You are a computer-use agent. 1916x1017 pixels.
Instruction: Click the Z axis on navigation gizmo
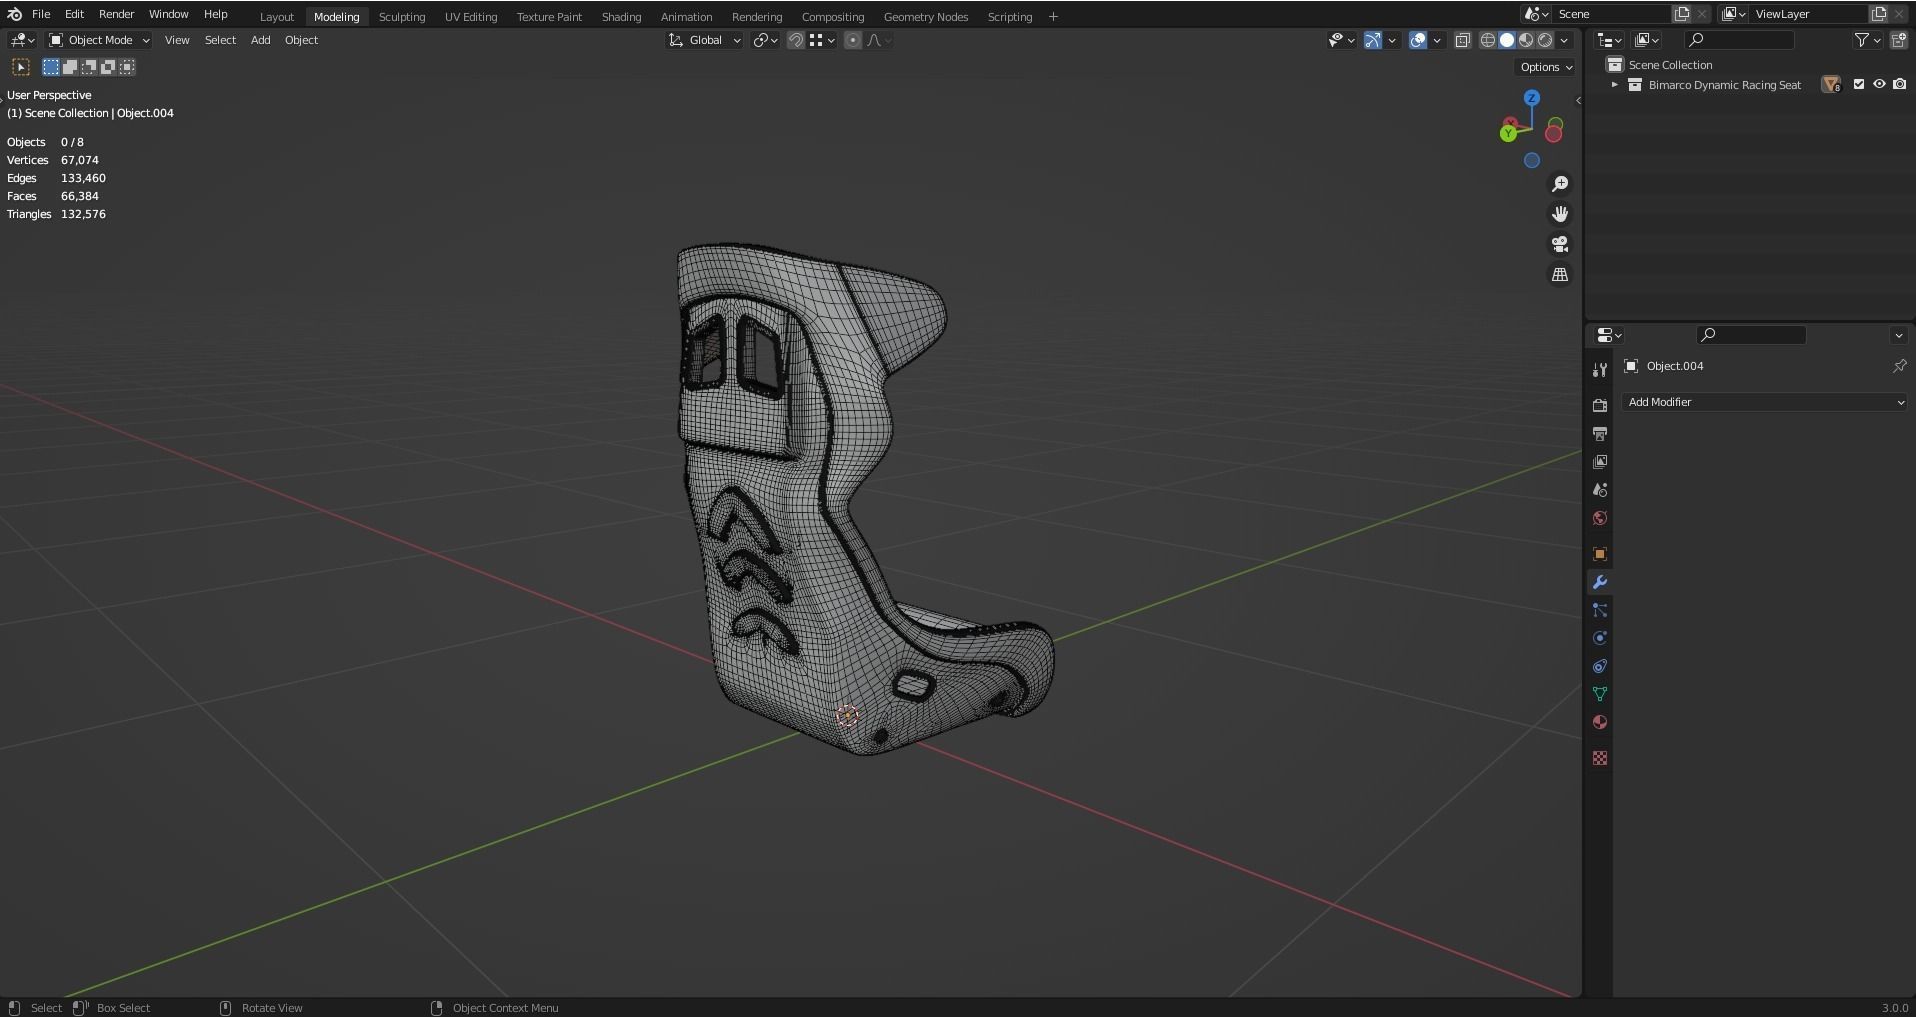pos(1531,98)
